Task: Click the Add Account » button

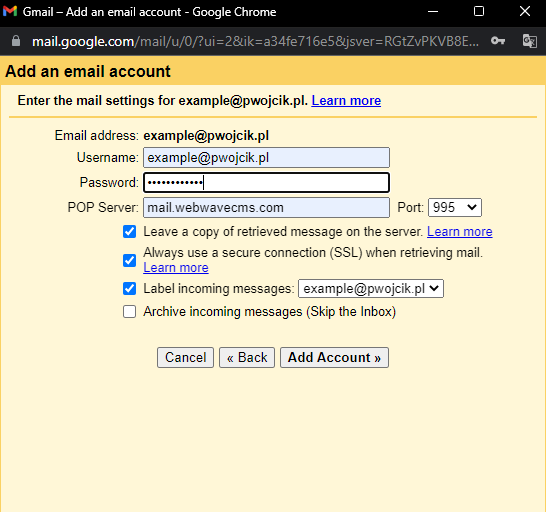Action: tap(334, 357)
